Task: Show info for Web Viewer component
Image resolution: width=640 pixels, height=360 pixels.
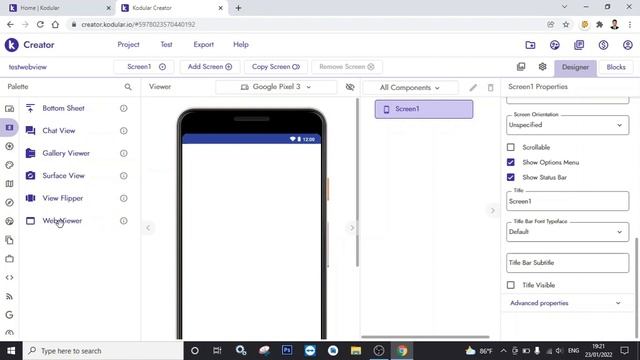Action: [x=123, y=220]
